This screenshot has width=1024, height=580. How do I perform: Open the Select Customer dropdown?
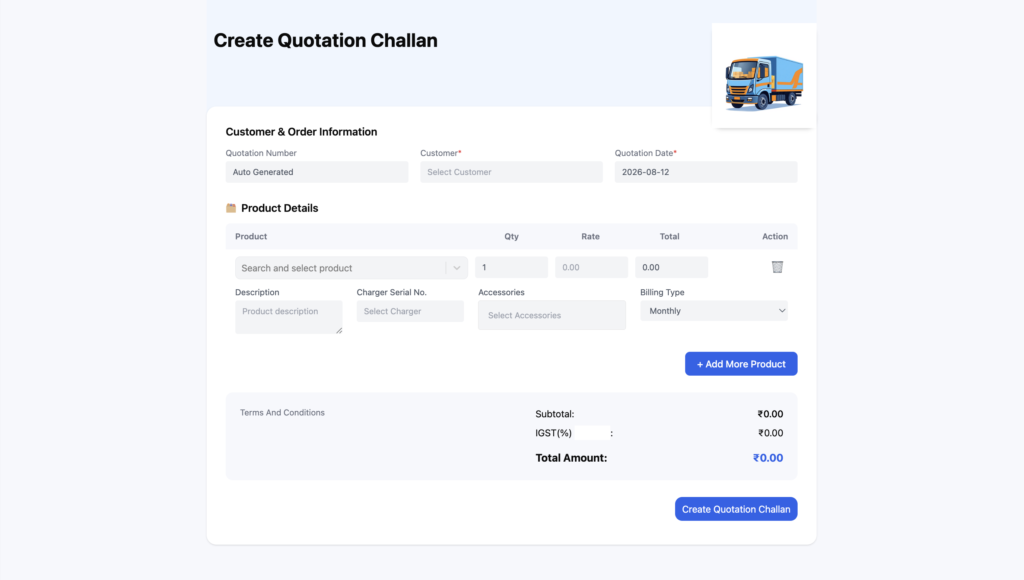511,172
